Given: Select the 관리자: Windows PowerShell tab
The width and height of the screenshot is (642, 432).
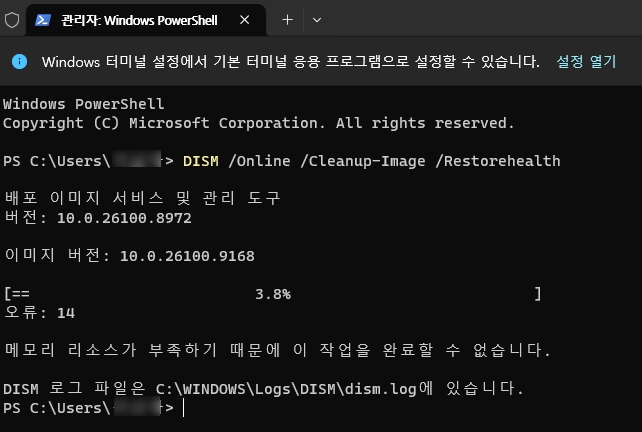Looking at the screenshot, I should tap(146, 20).
